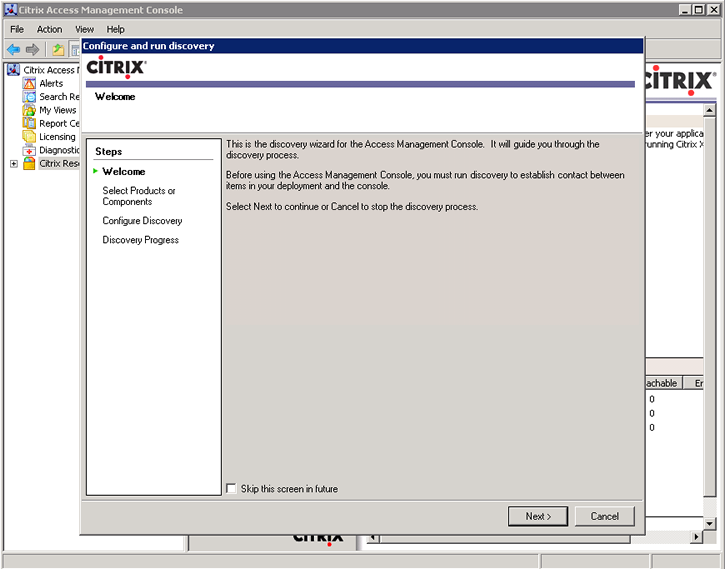Click the Search Results icon in tree

point(29,97)
